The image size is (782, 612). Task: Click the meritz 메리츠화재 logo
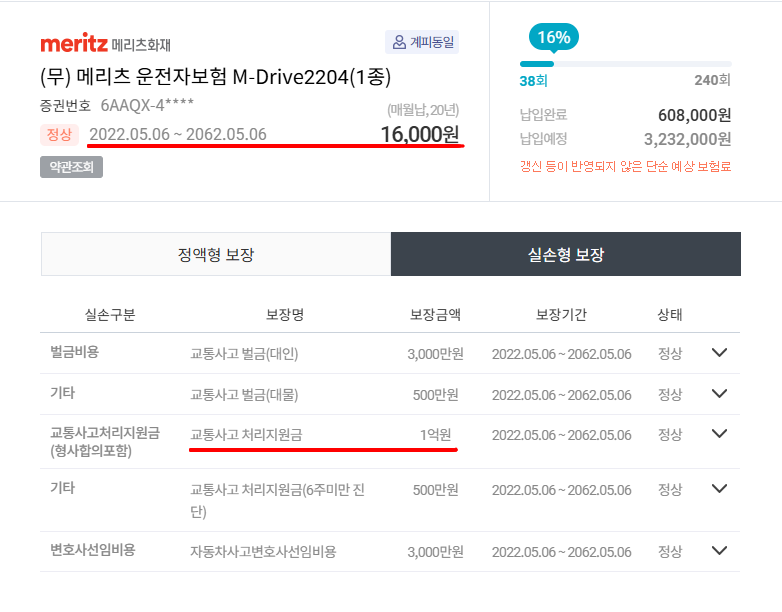click(105, 44)
